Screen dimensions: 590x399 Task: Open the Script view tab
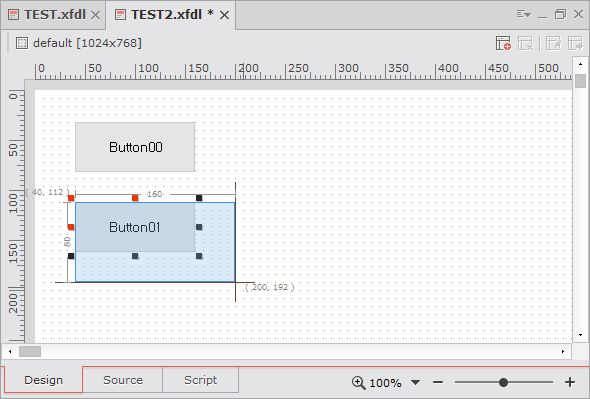pyautogui.click(x=201, y=380)
